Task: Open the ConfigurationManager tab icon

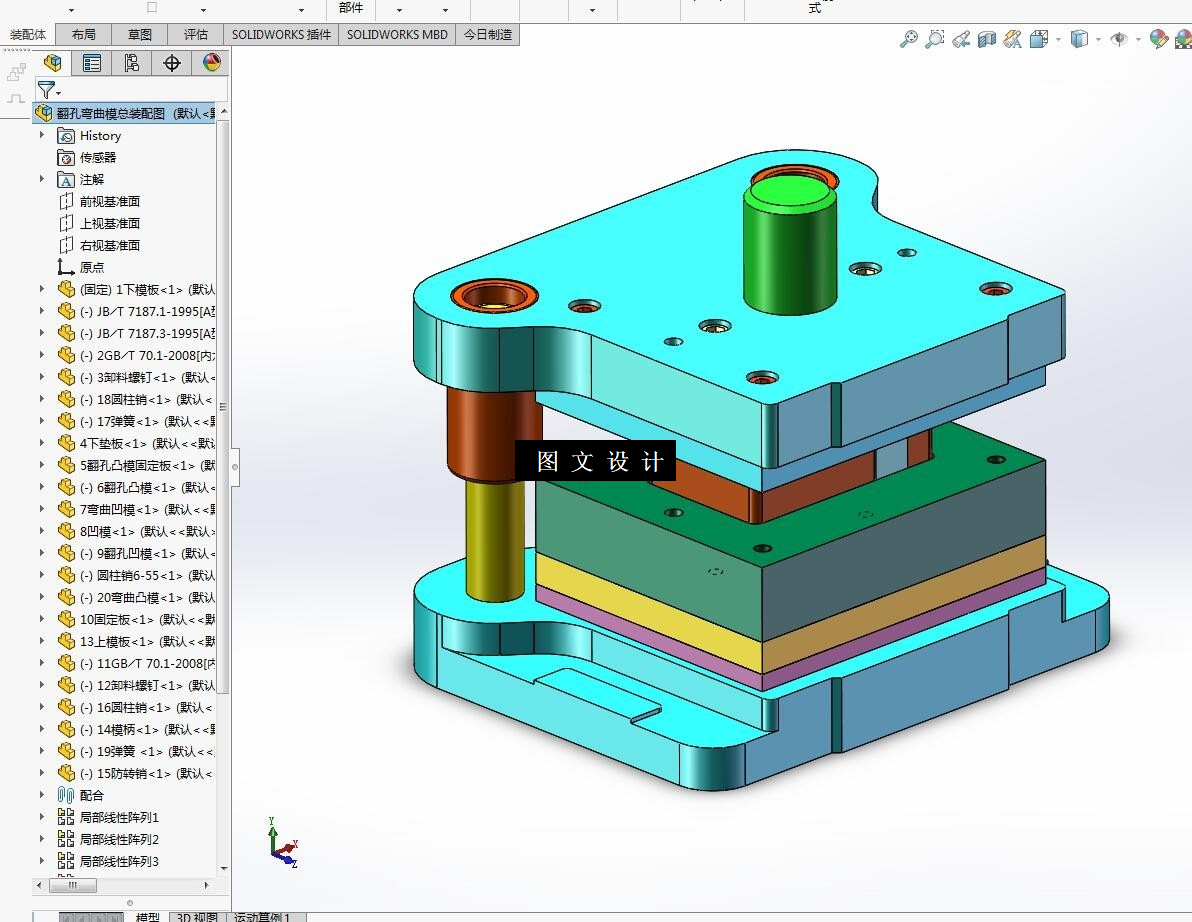Action: [132, 62]
